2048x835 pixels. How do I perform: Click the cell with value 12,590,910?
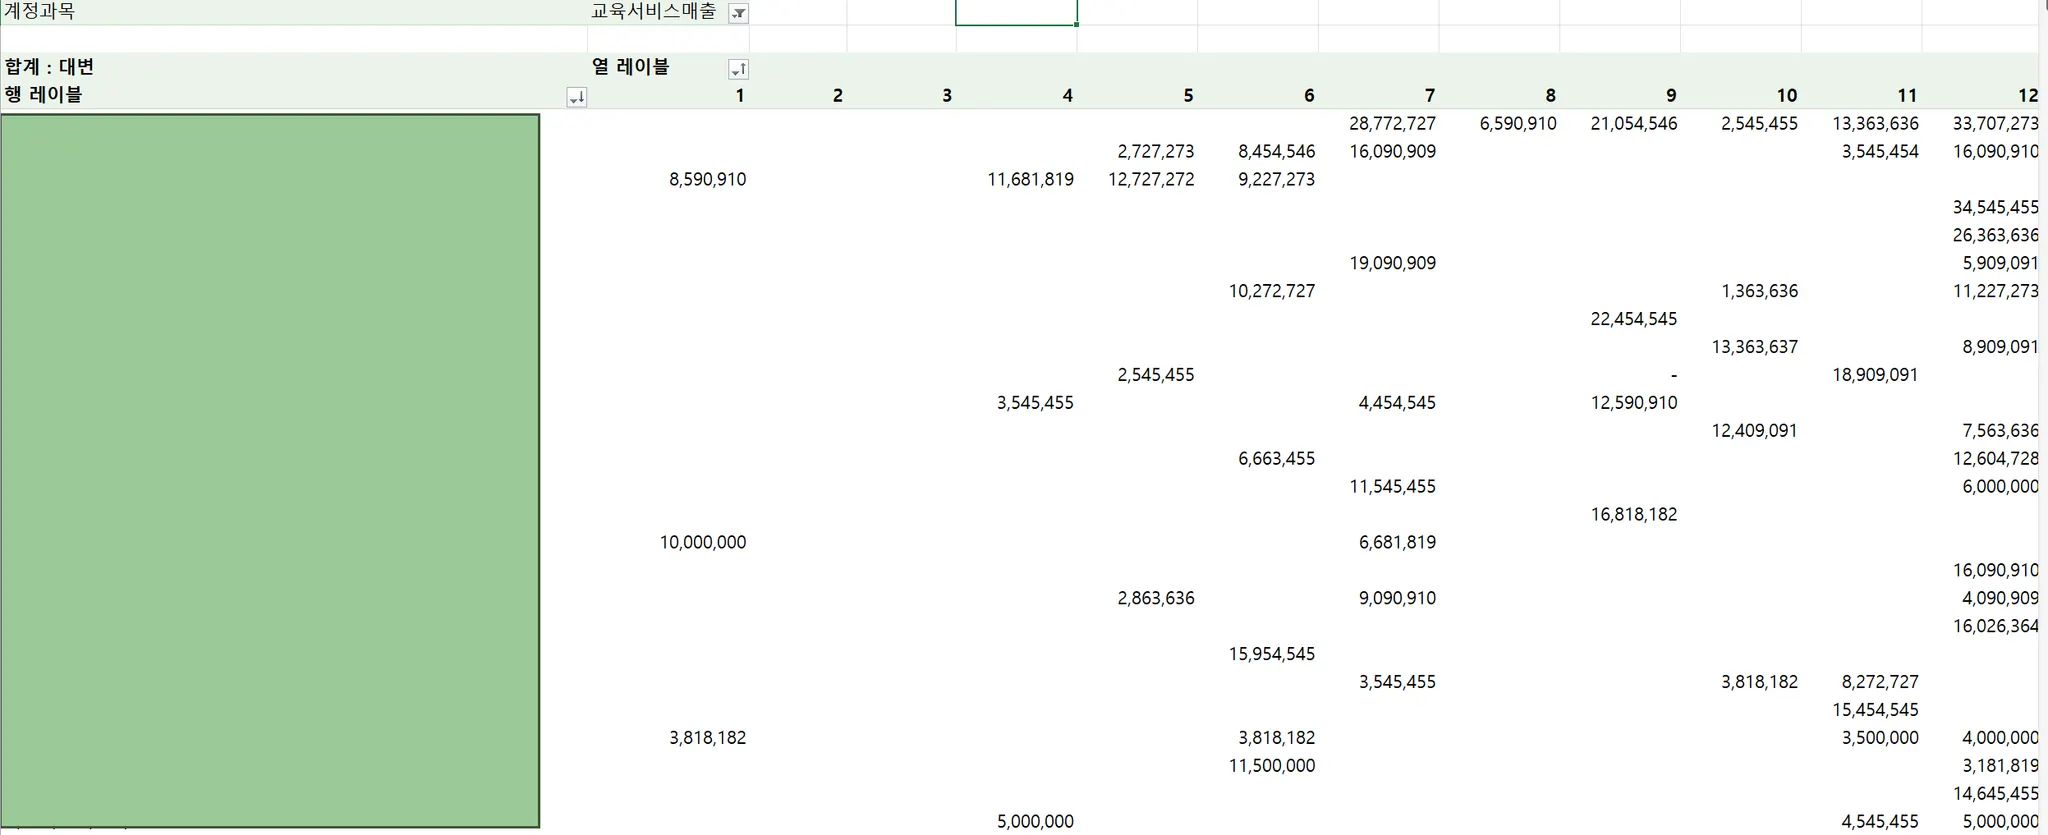pos(1634,403)
